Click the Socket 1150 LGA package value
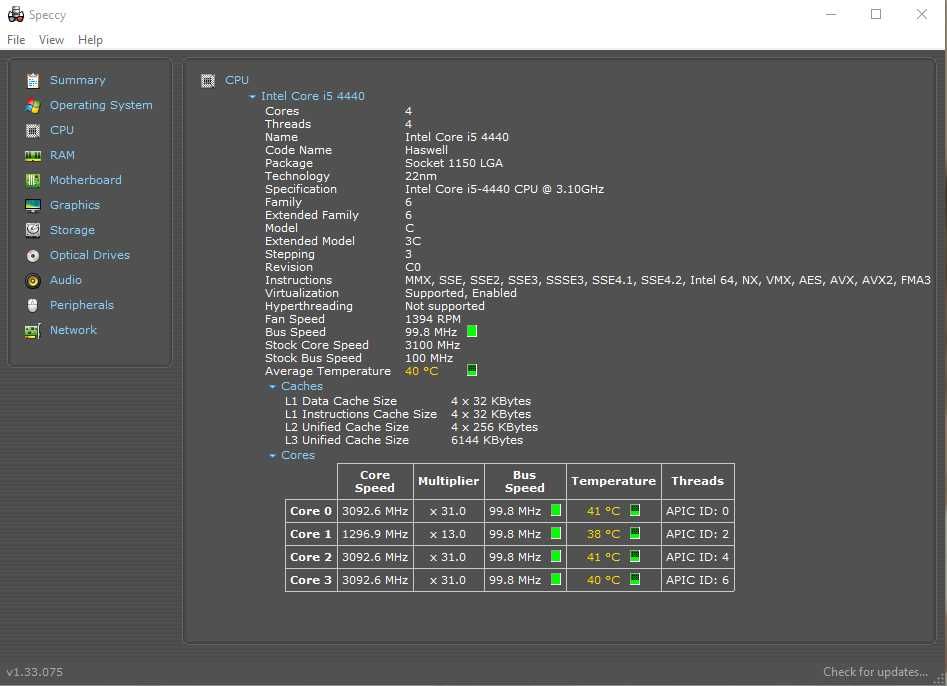947x686 pixels. 454,163
